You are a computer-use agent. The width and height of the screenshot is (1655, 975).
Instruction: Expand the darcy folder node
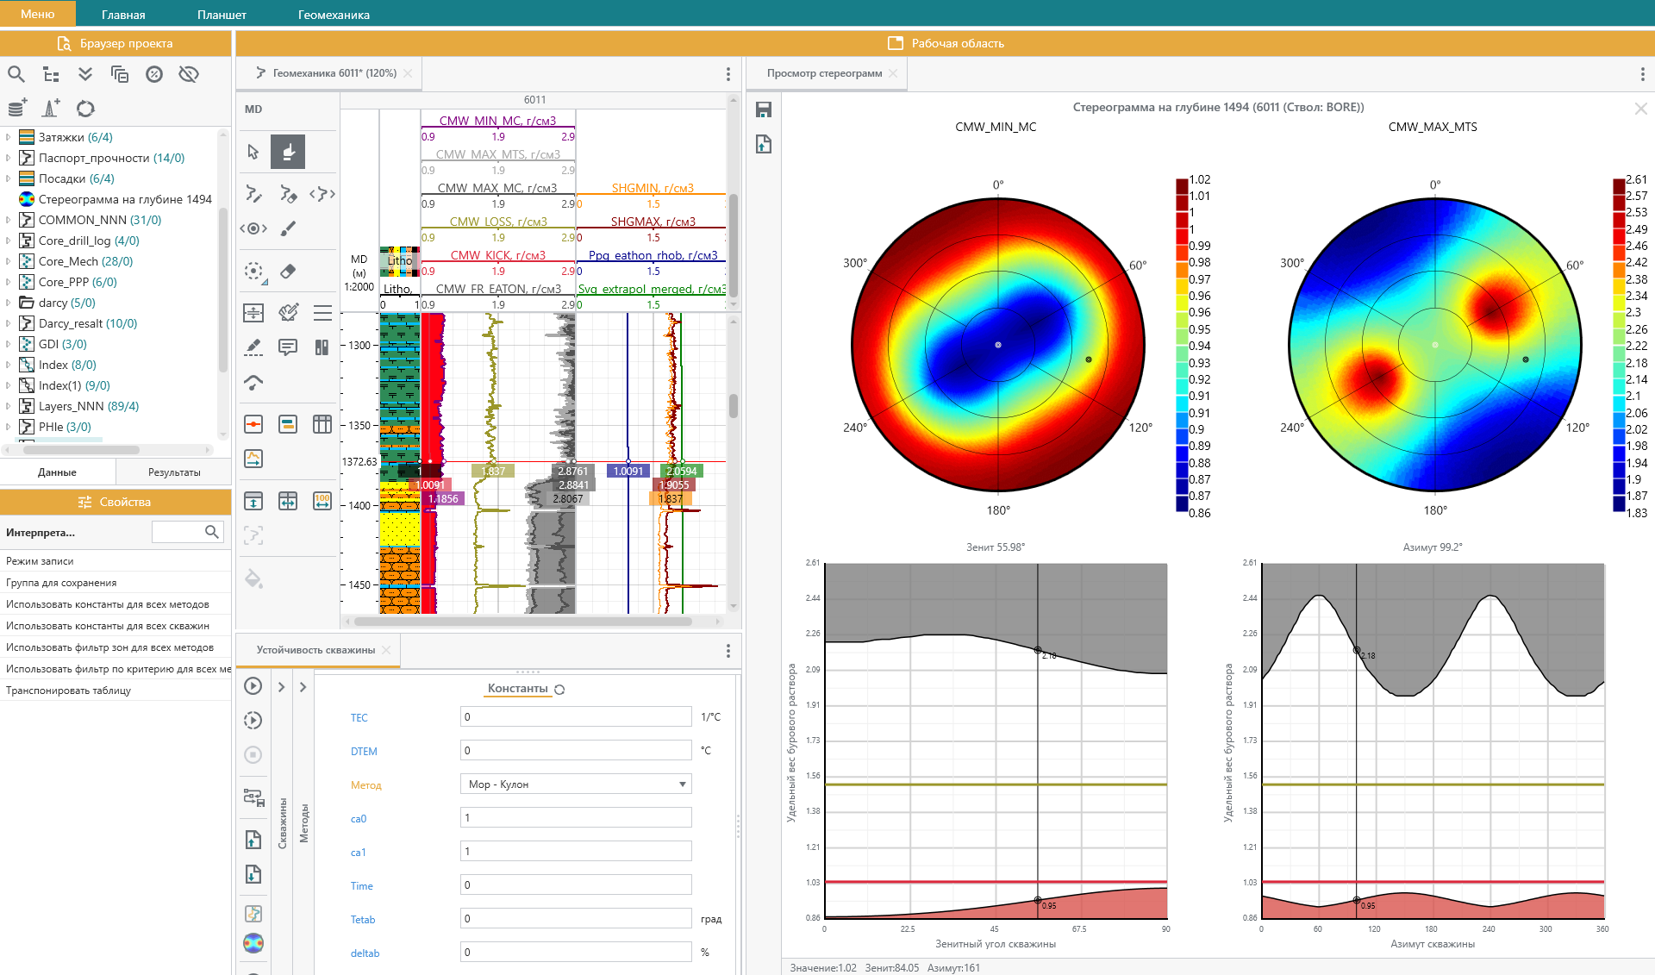coord(9,303)
